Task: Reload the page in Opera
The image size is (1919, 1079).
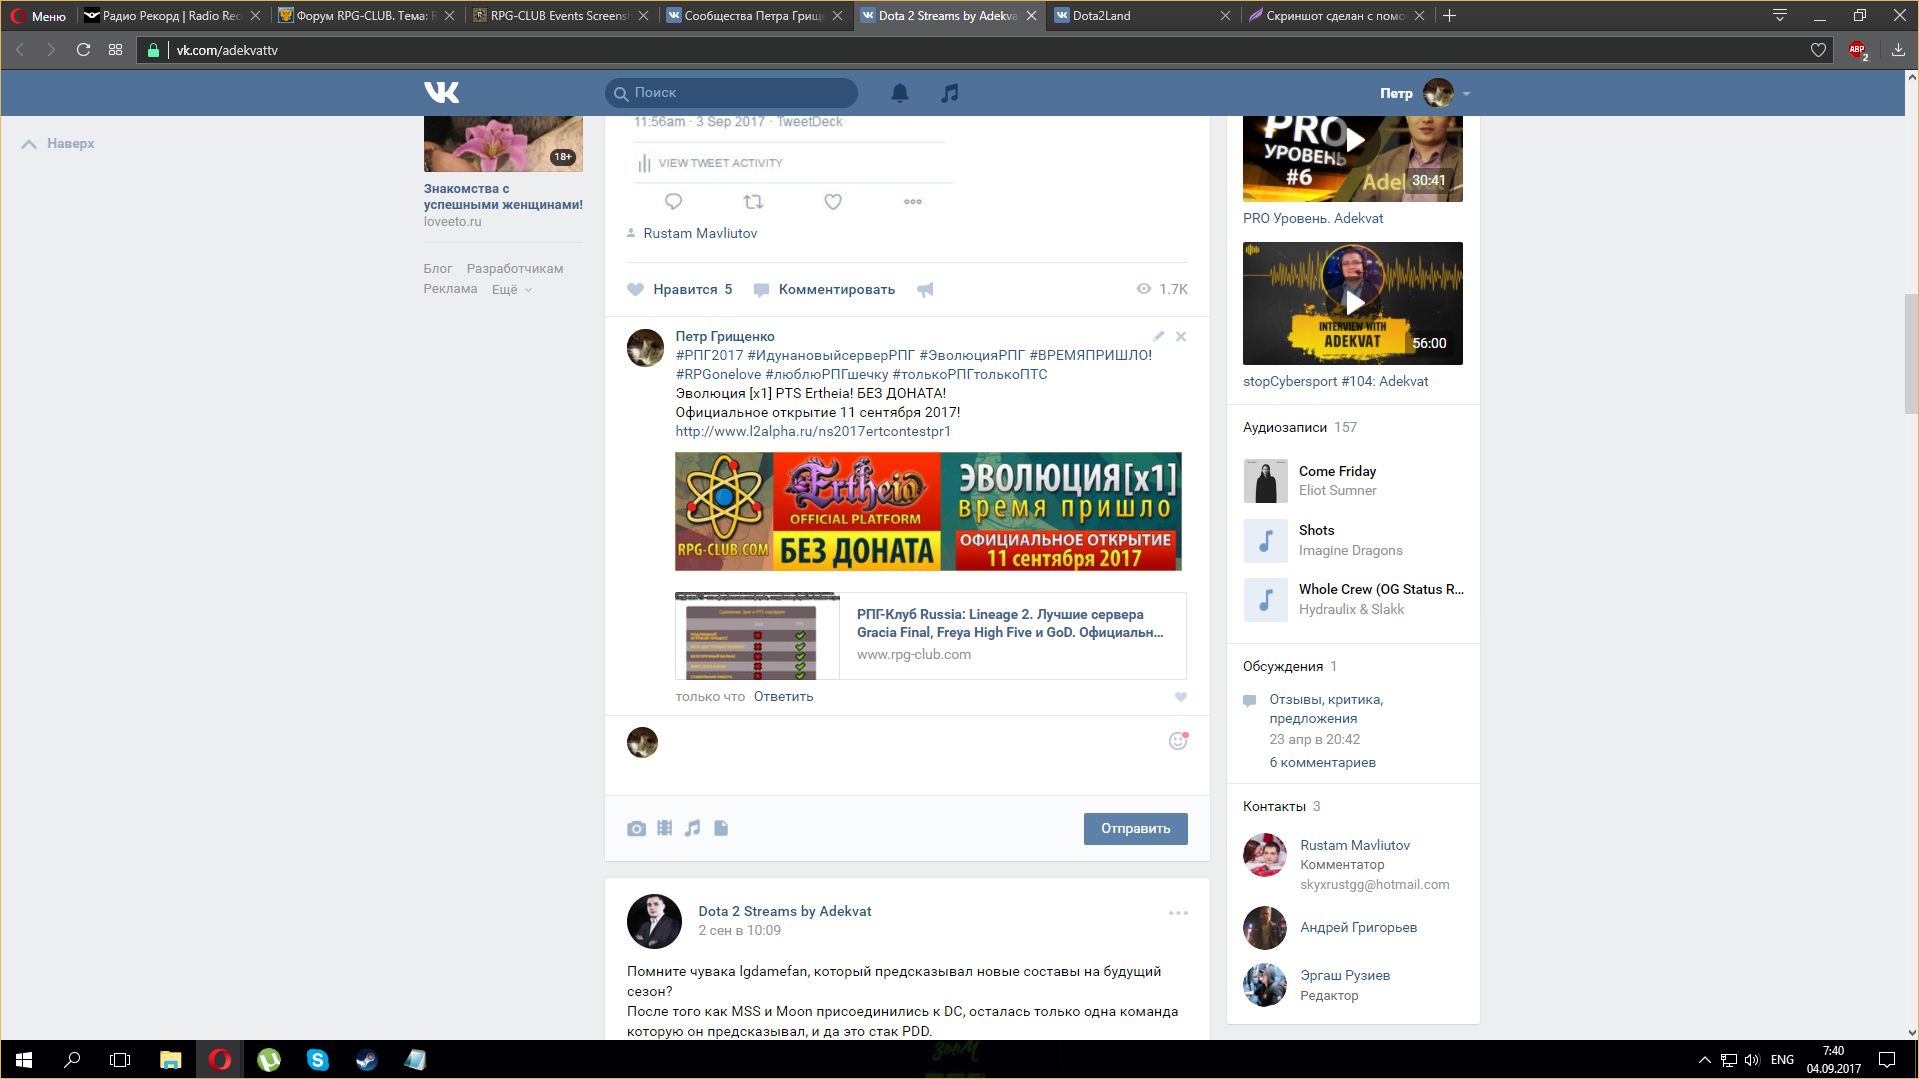Action: pos(84,50)
